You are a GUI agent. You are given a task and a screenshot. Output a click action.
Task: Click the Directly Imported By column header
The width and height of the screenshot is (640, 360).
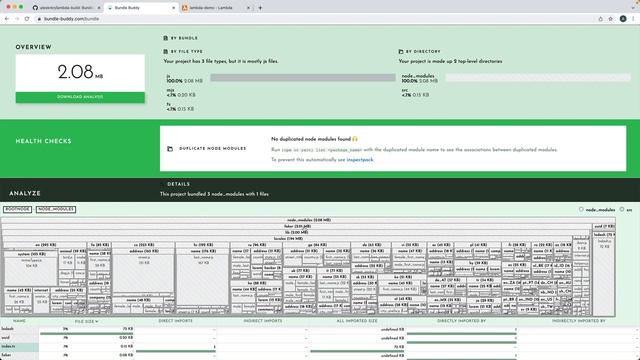tap(461, 321)
